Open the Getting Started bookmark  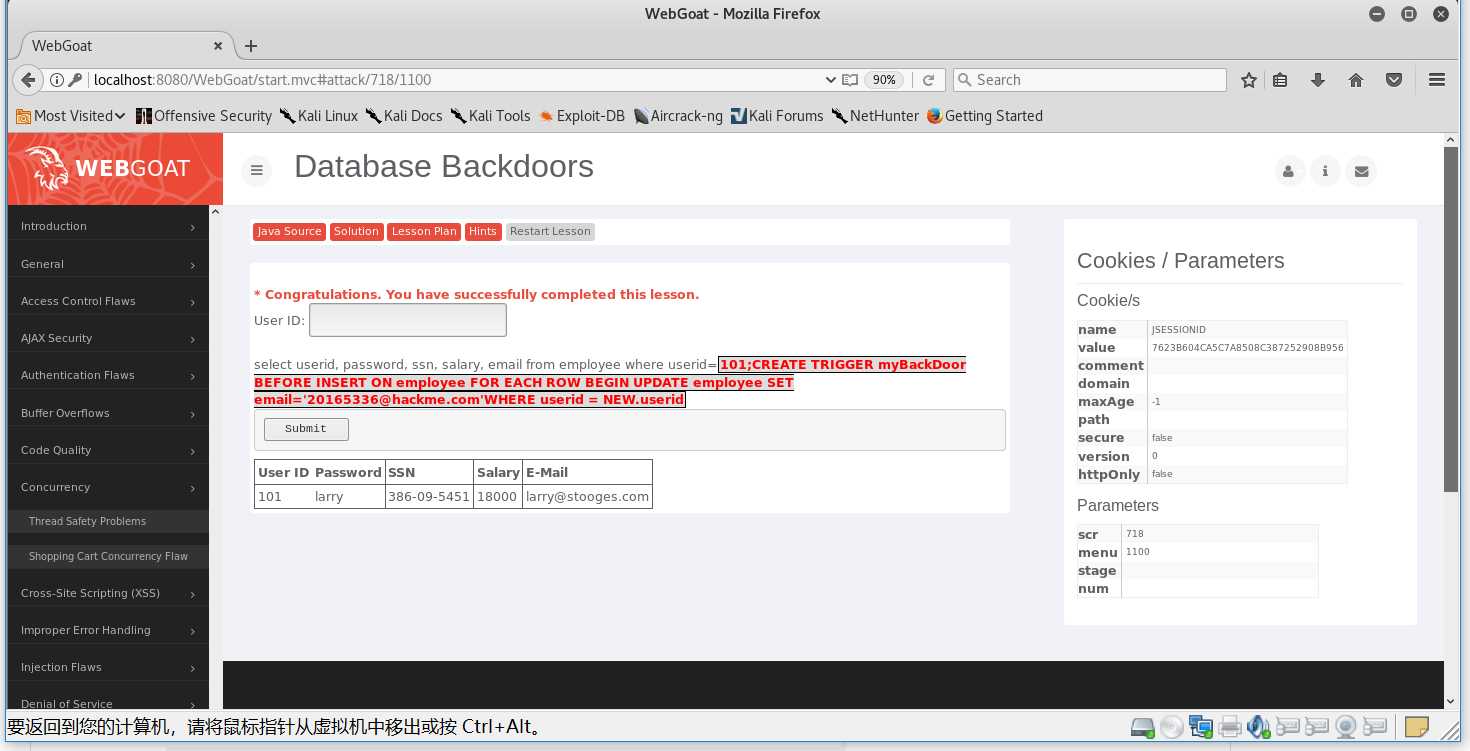coord(985,116)
